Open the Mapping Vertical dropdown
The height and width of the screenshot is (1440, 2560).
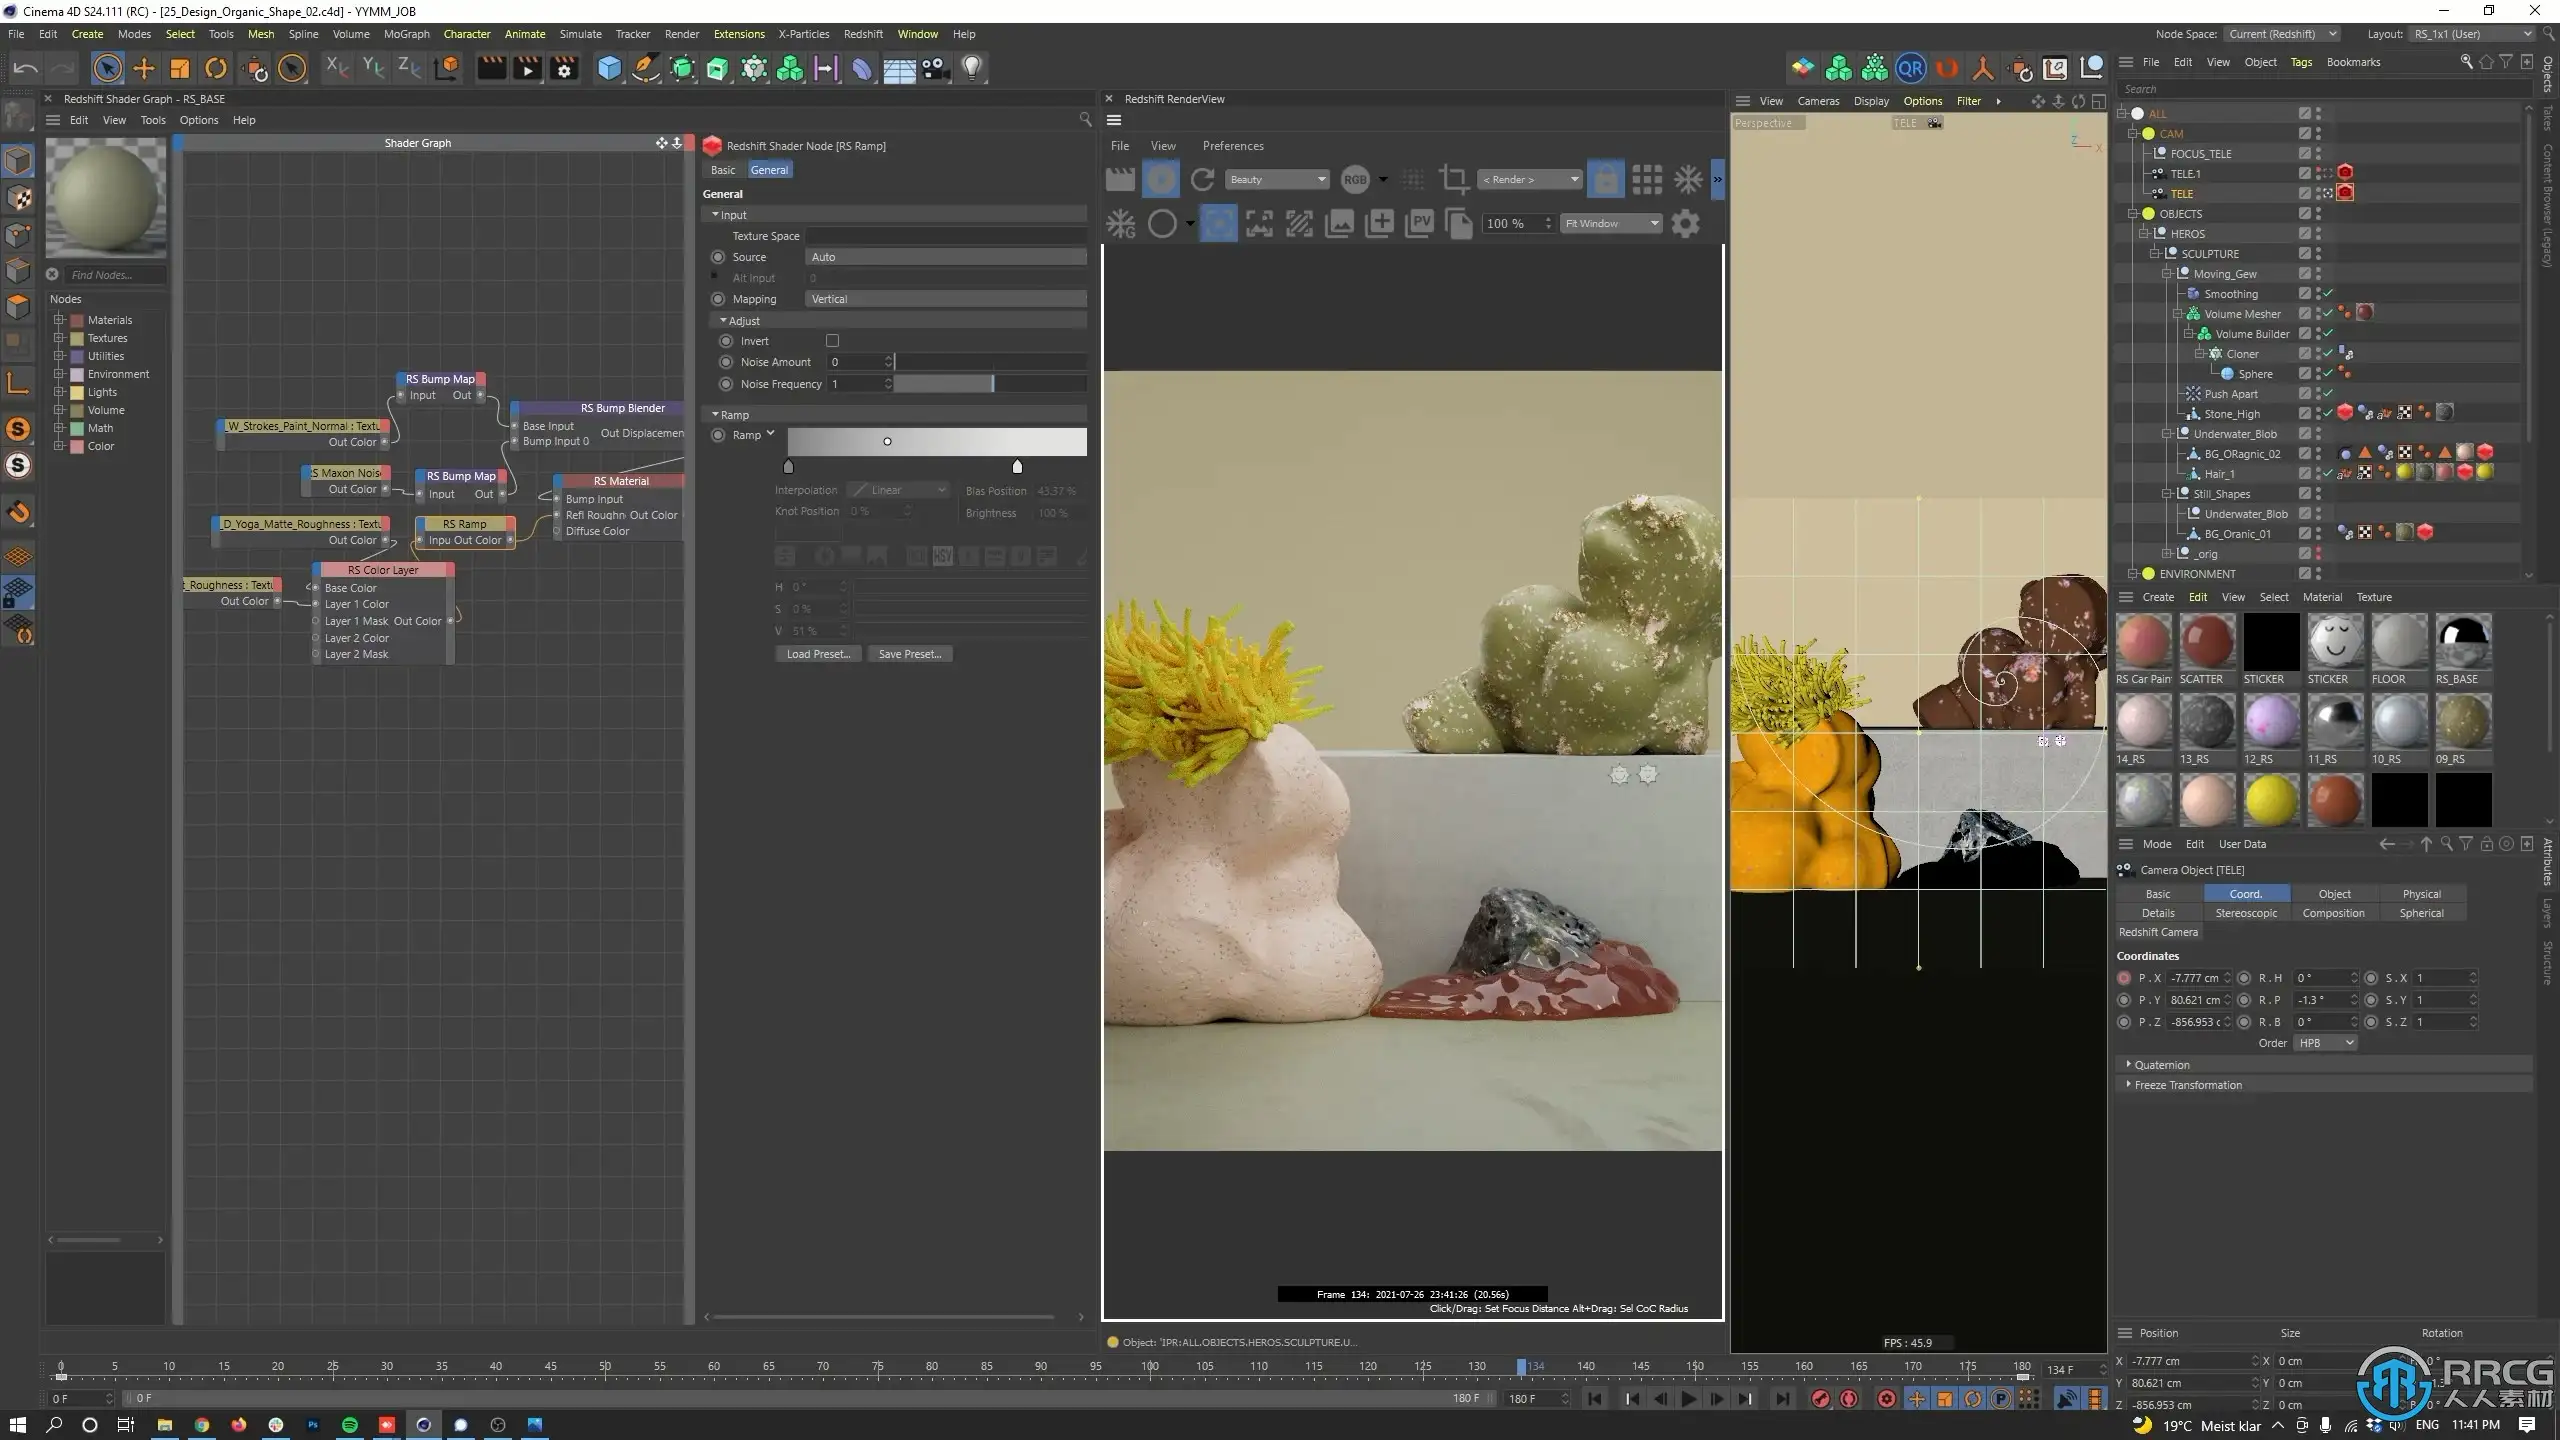[945, 299]
